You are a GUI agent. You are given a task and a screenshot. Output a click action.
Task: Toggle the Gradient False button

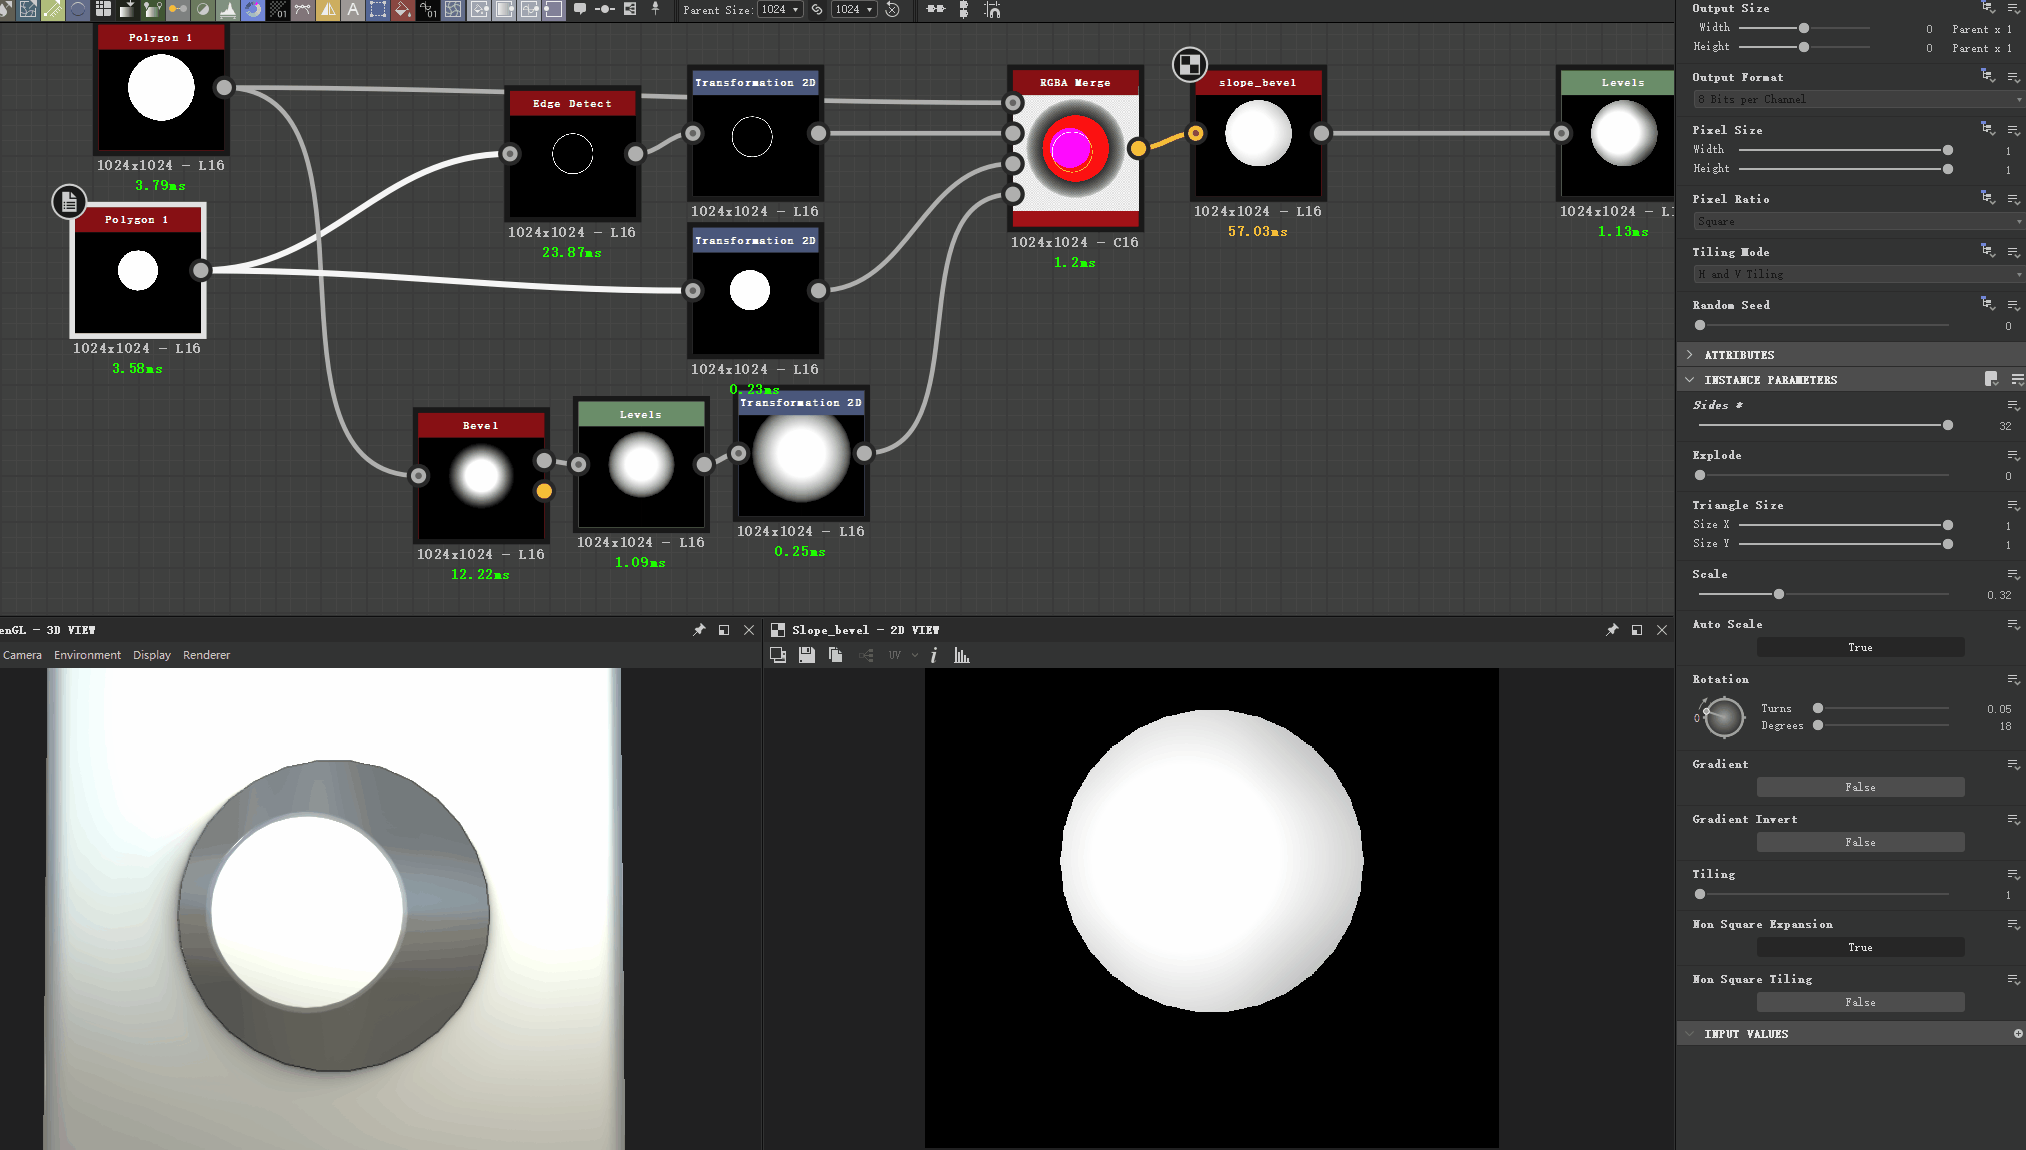pos(1860,787)
